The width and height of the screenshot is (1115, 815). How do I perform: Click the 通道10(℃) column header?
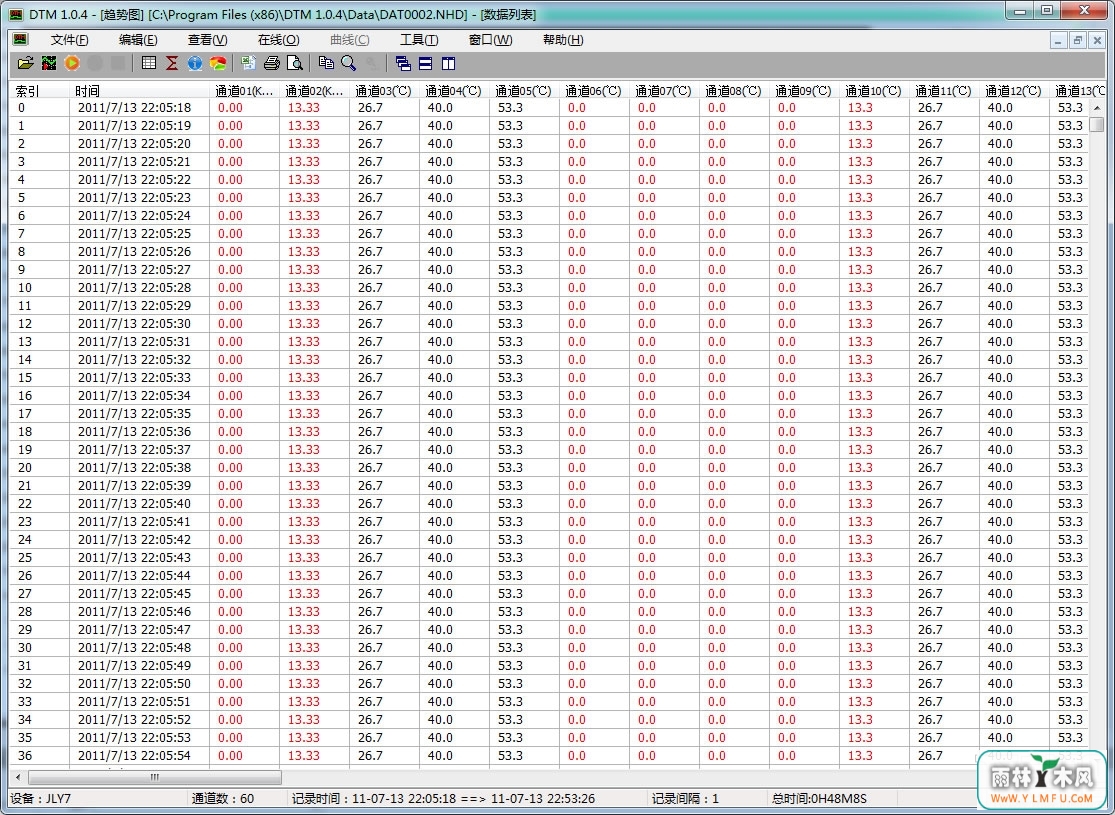point(874,91)
